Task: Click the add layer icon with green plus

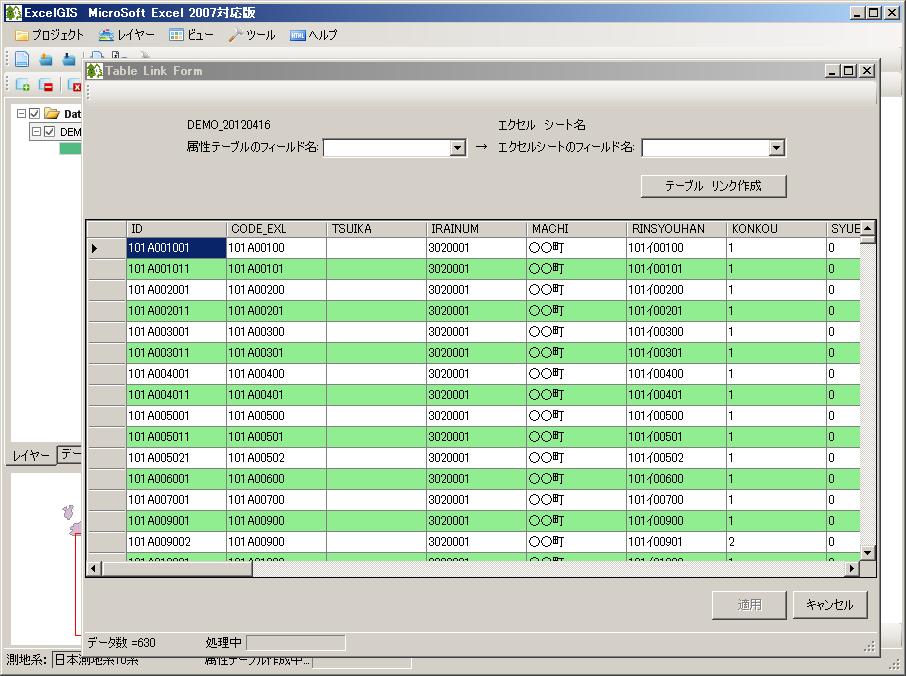Action: 22,85
